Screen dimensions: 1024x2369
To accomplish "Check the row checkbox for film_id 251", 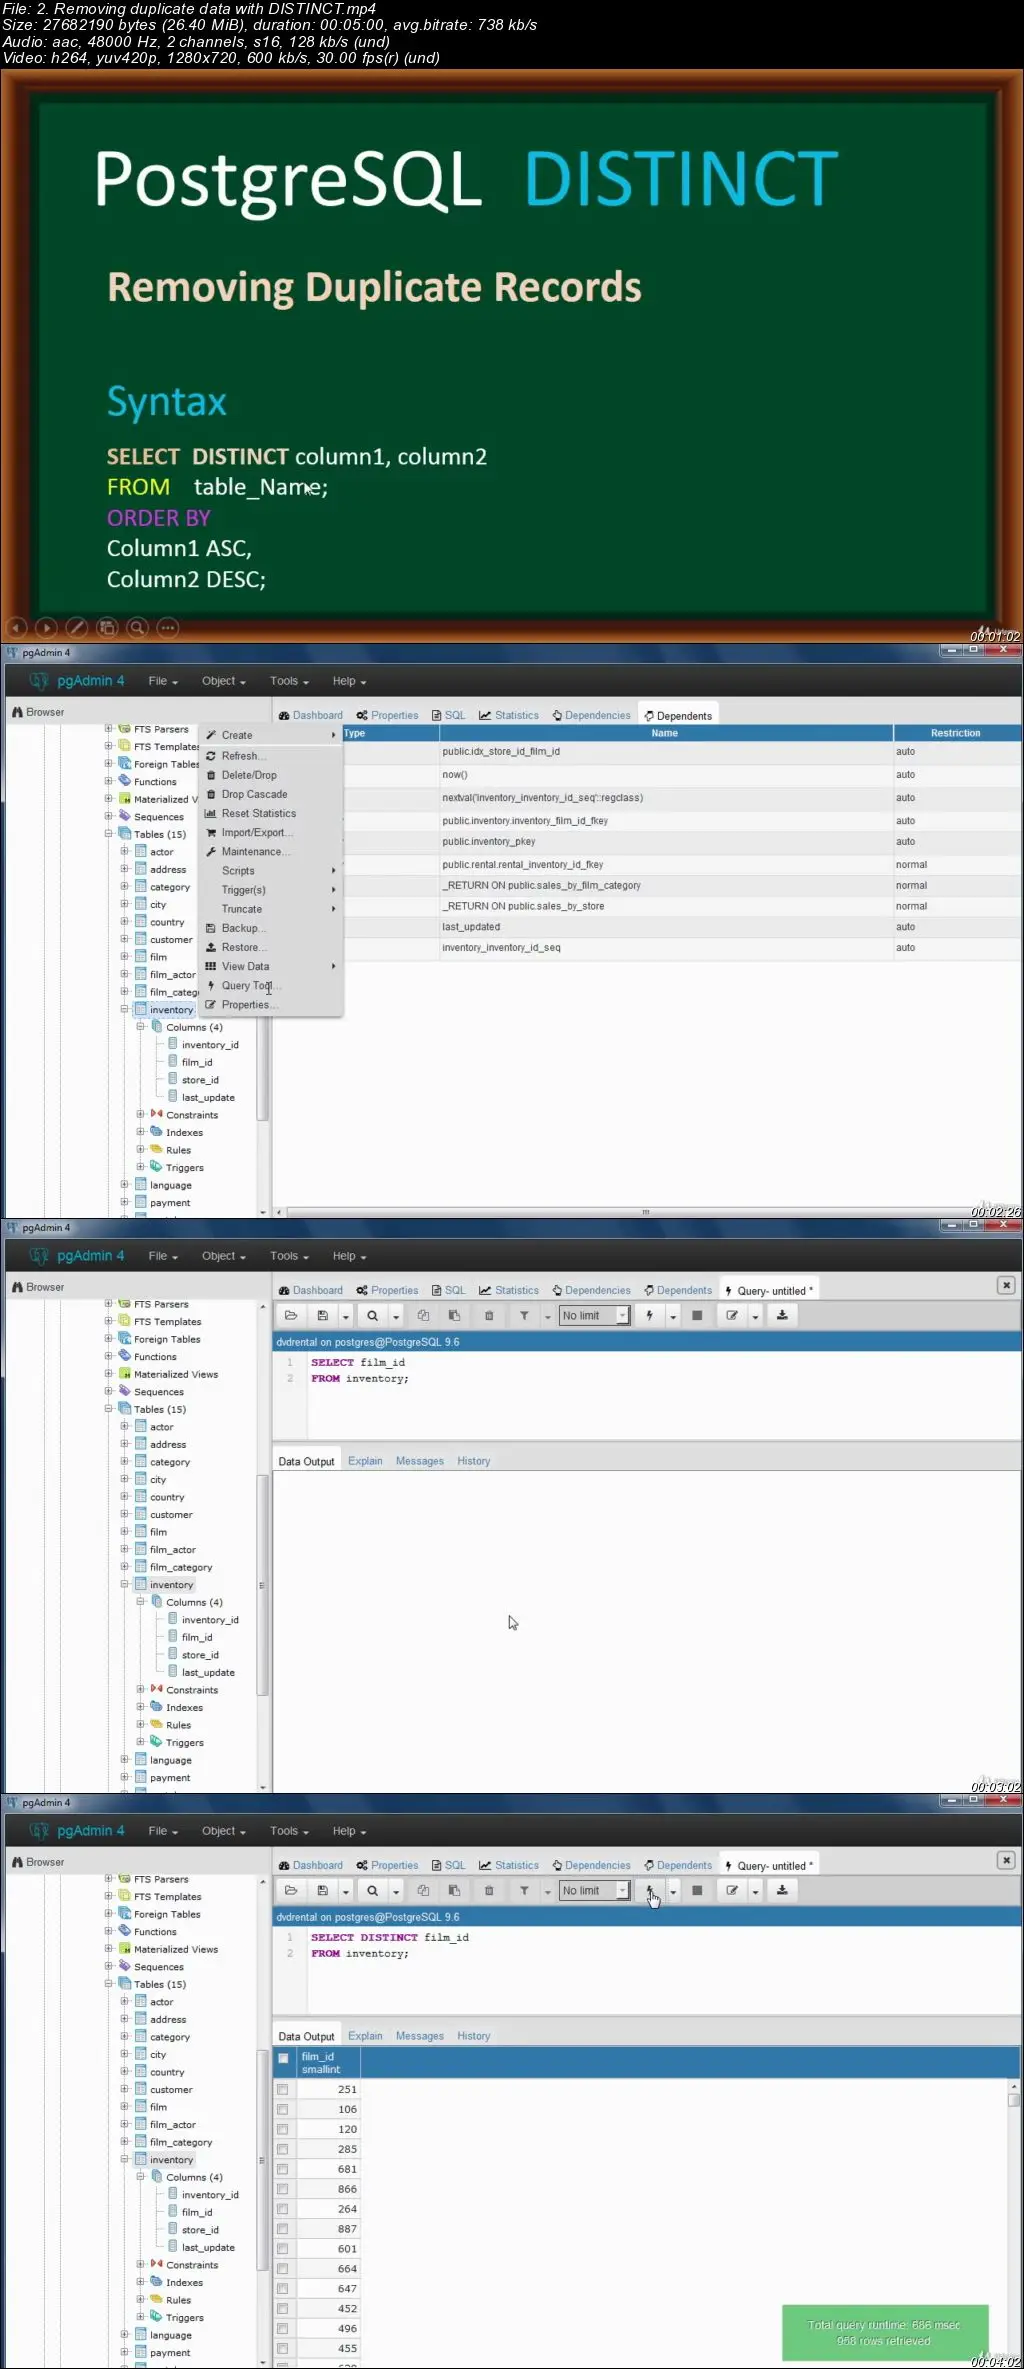I will [x=283, y=2089].
